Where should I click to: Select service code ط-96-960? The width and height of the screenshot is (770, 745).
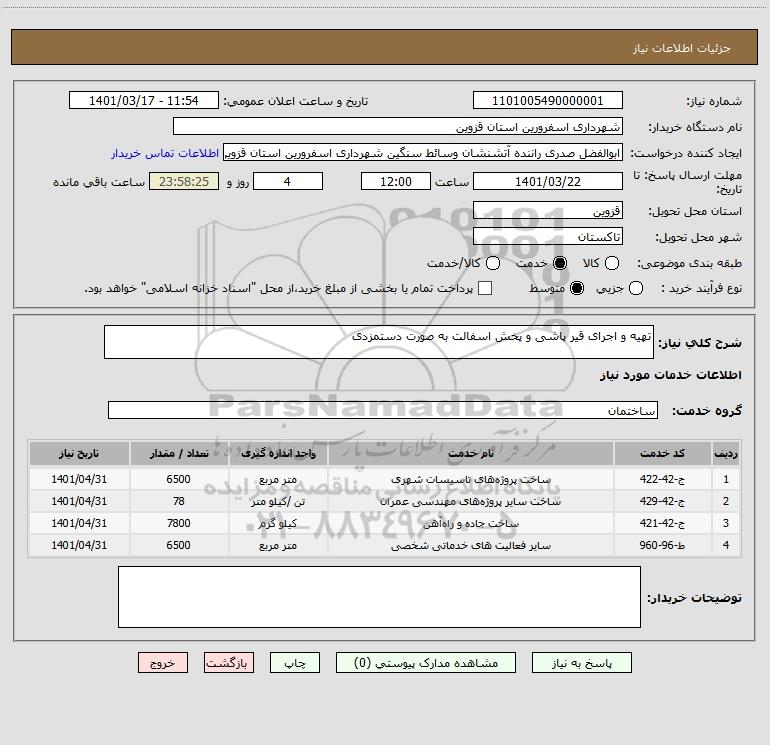[662, 545]
